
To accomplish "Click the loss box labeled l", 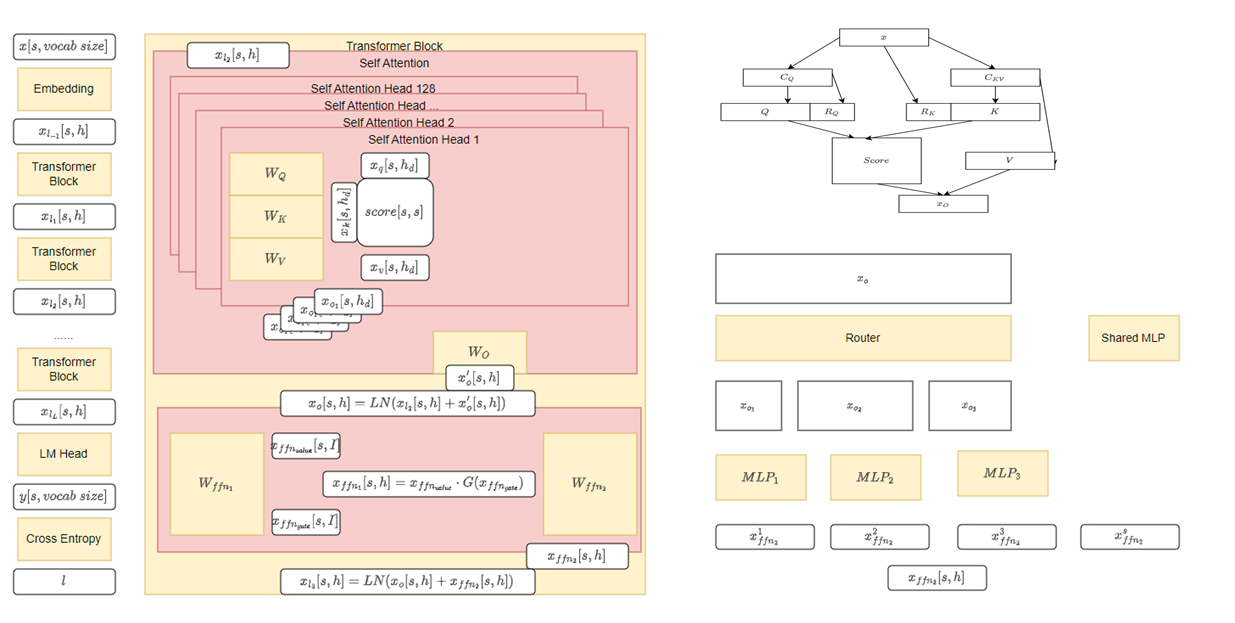I will 64,581.
